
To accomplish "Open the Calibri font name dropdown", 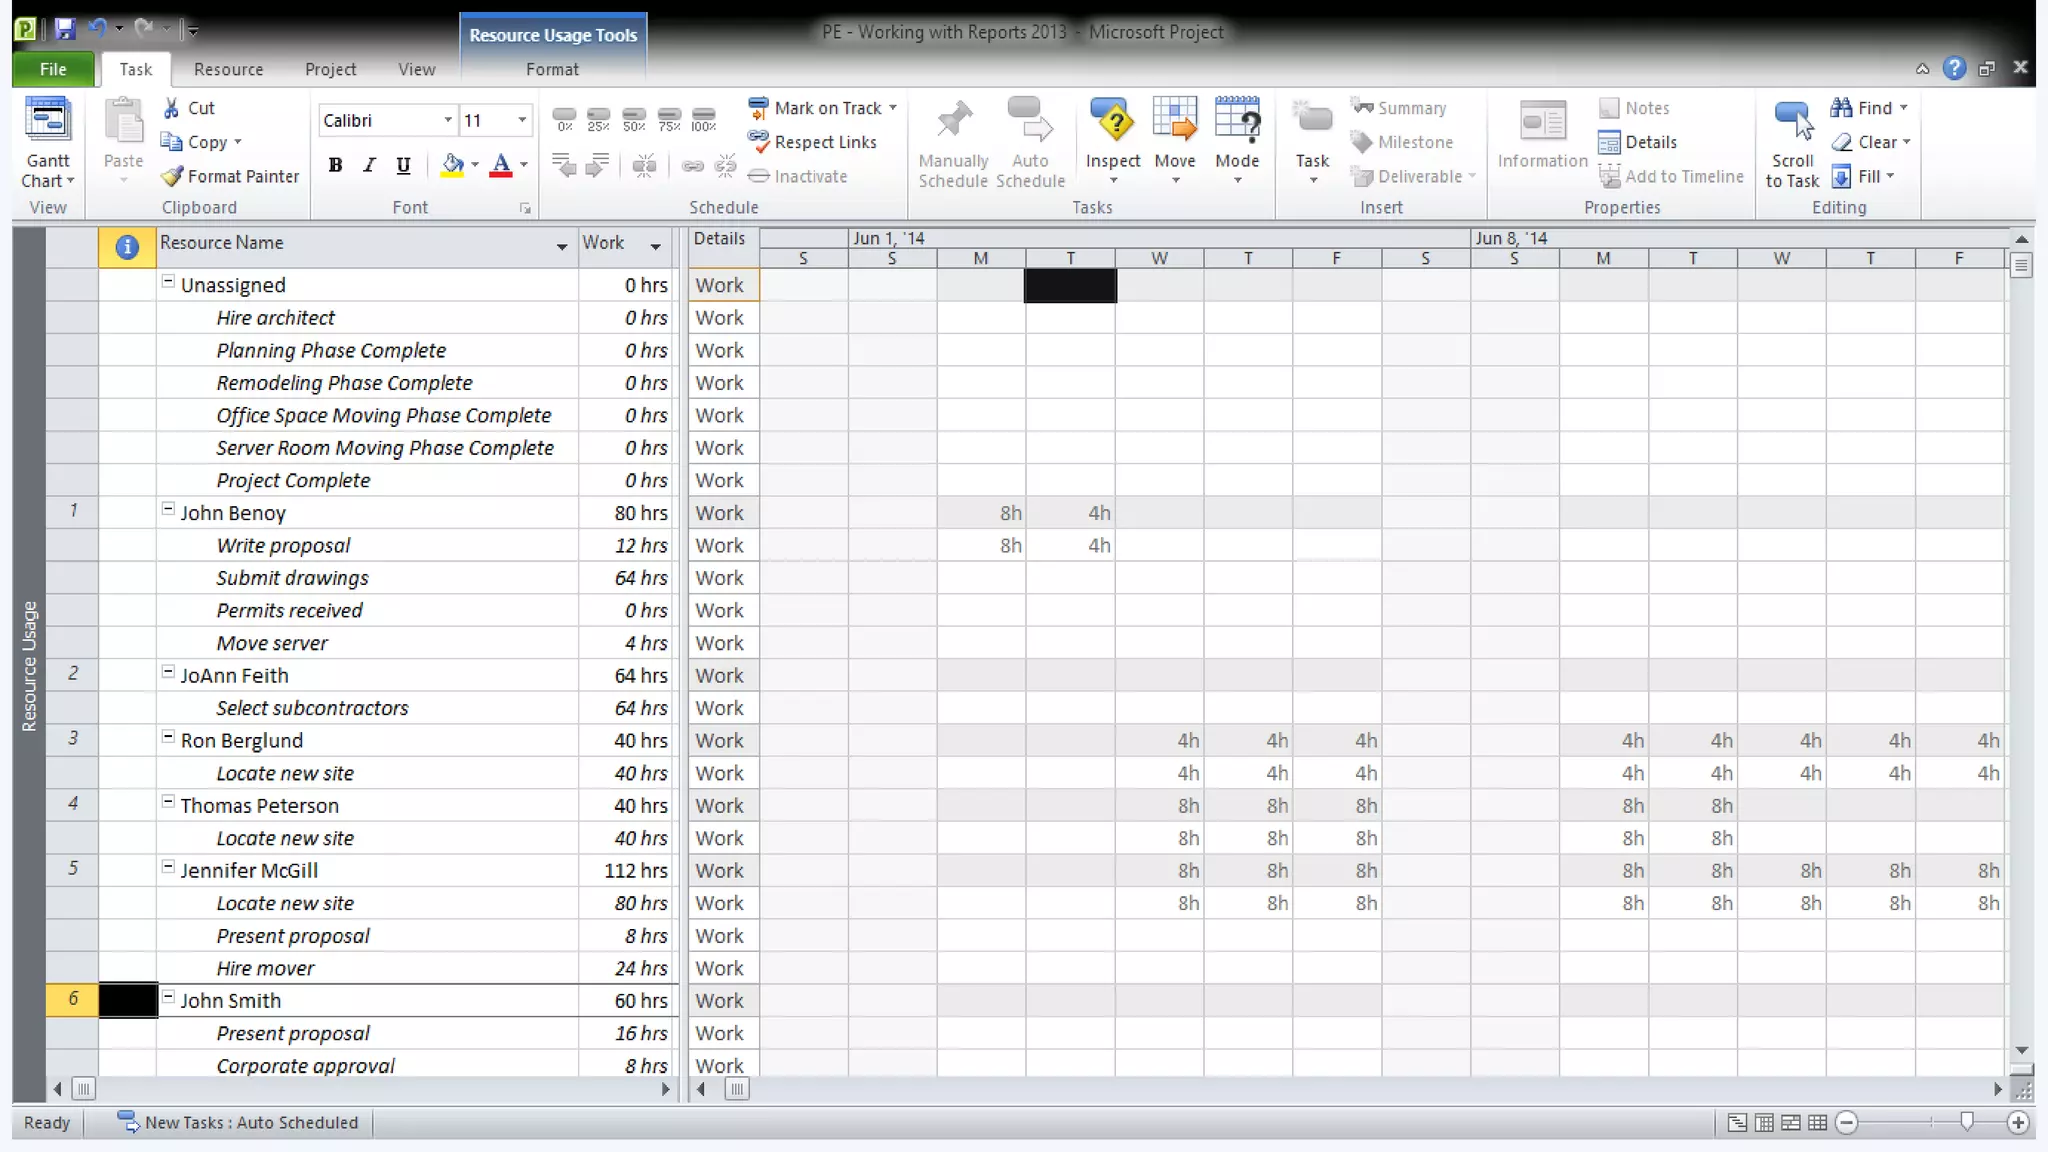I will point(447,120).
